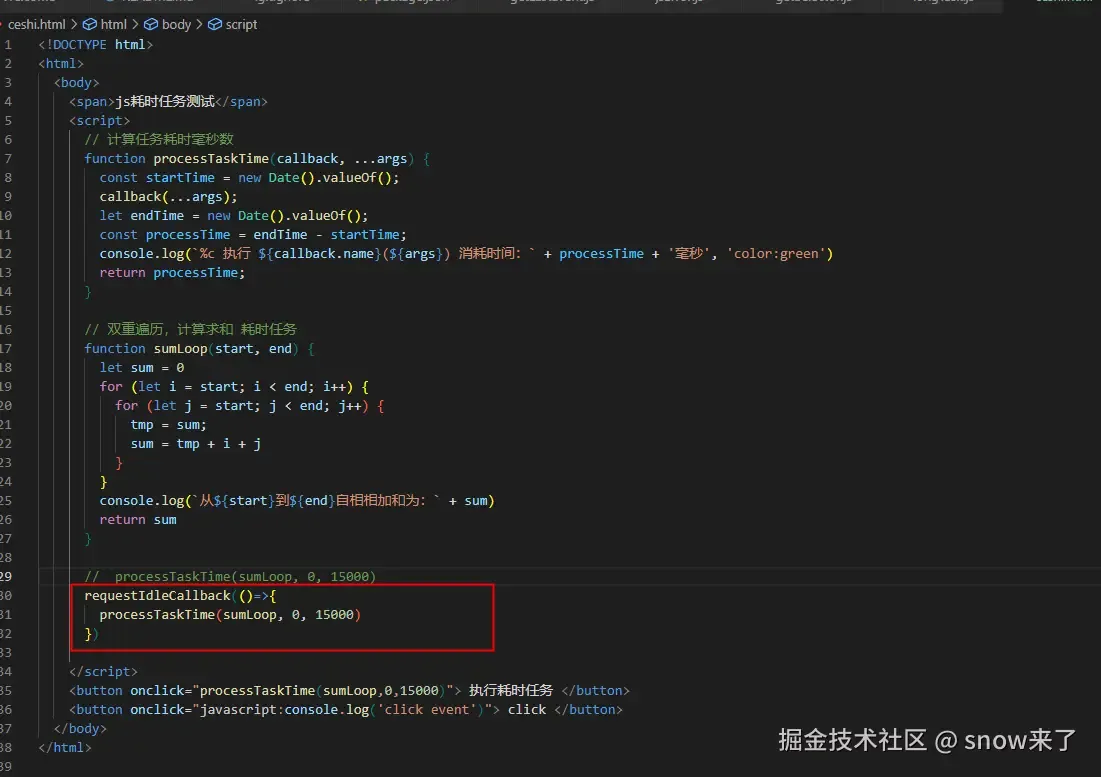Click the span text js耗时任务测试
Screen dimensions: 1101x777
click(x=165, y=102)
